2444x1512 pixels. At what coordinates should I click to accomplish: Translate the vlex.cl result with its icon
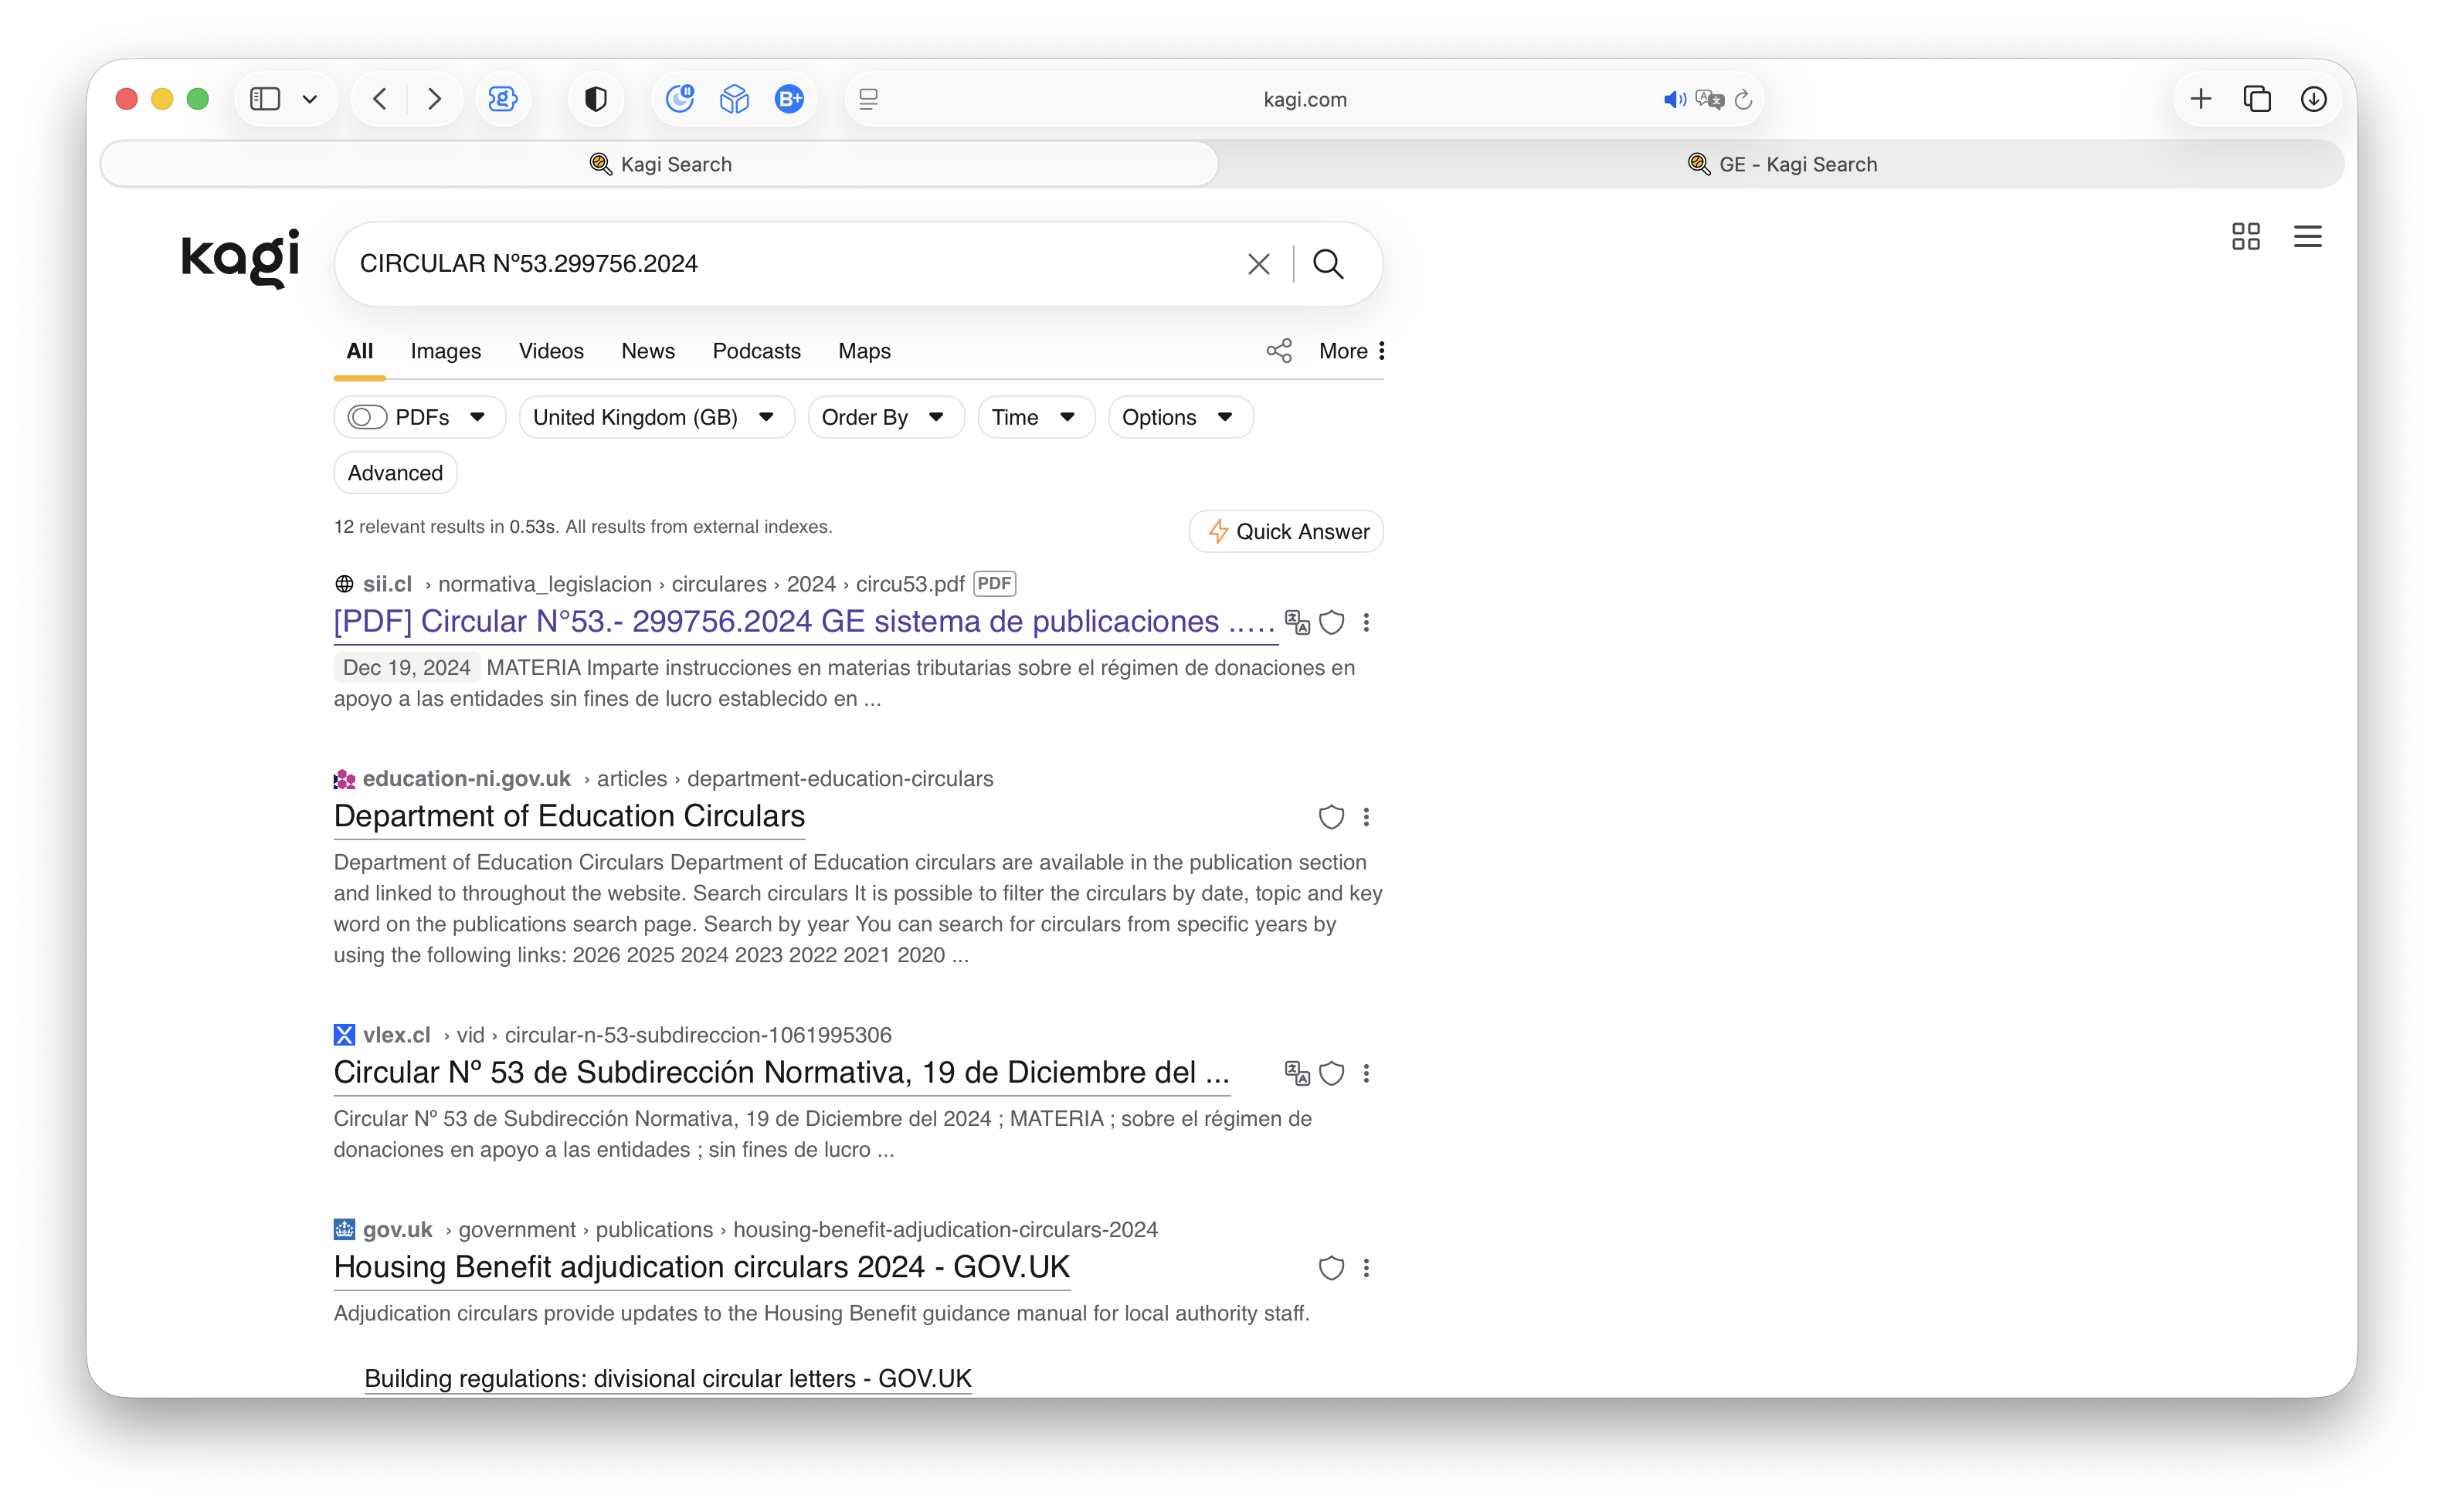(1297, 1073)
